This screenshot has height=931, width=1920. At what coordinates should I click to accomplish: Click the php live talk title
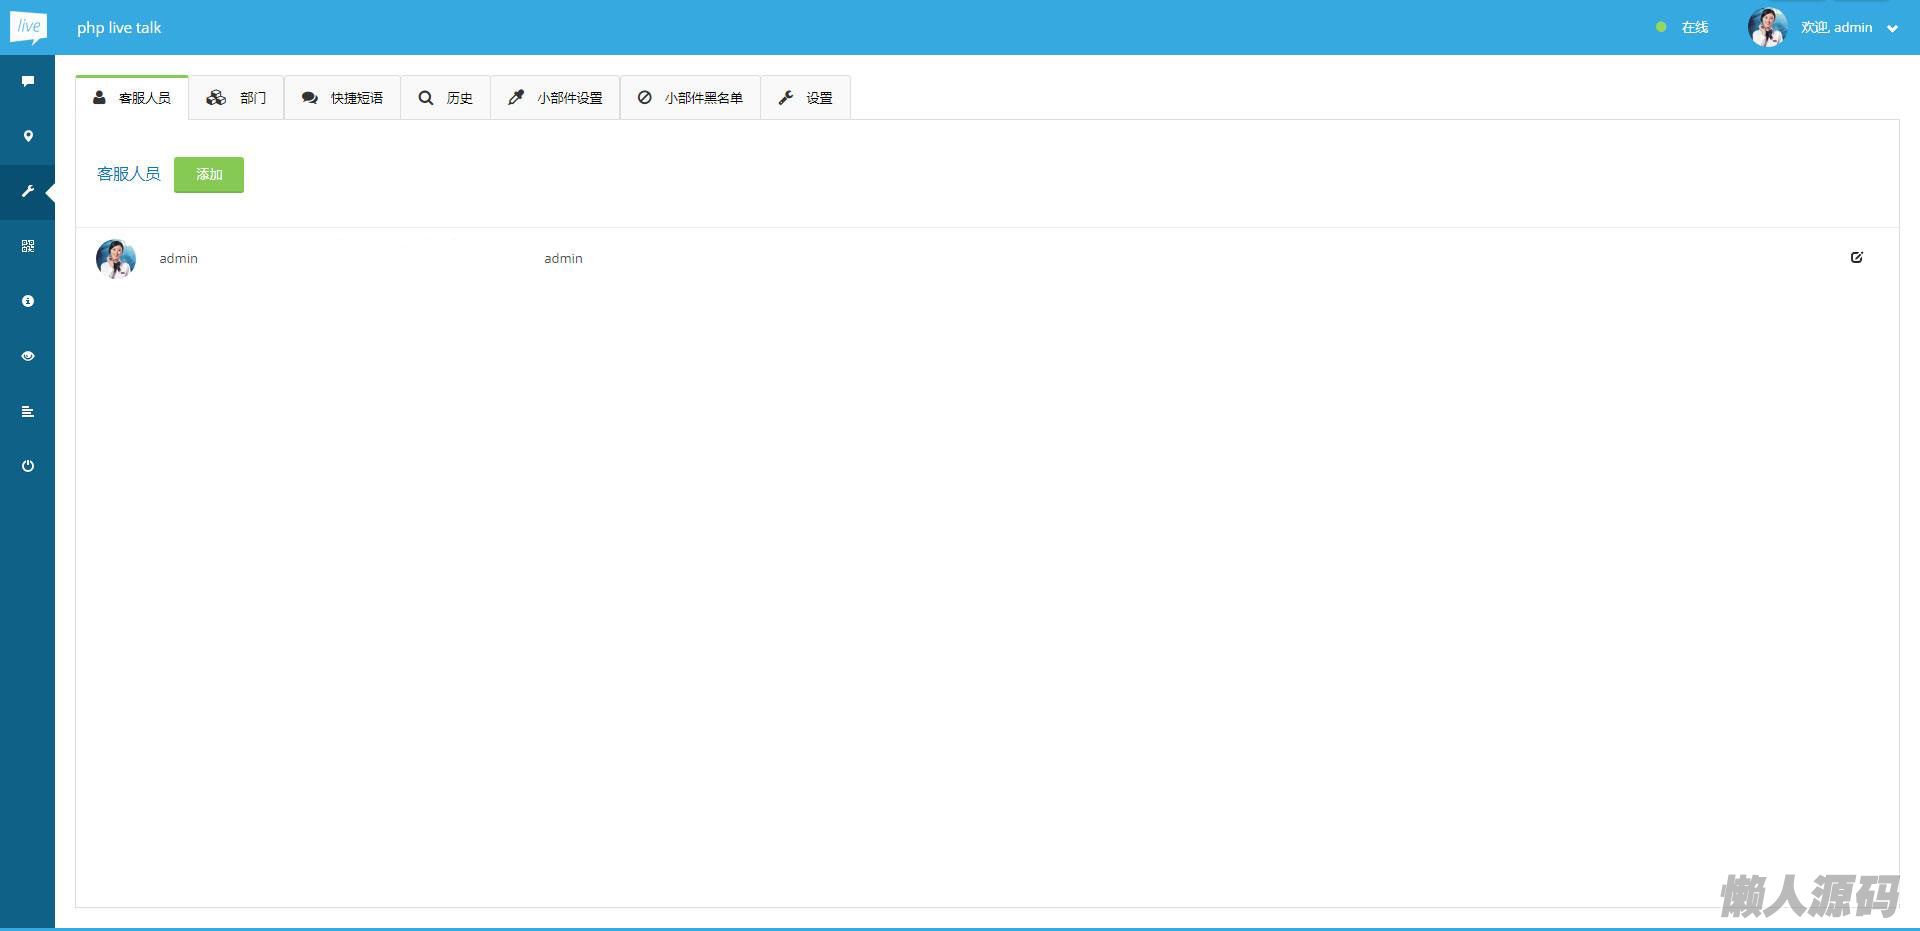[x=119, y=28]
